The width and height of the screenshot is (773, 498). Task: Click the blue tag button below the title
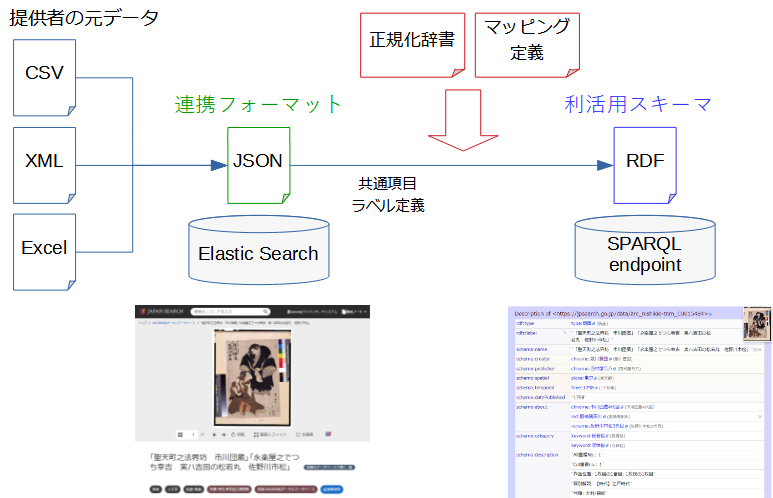[x=332, y=489]
